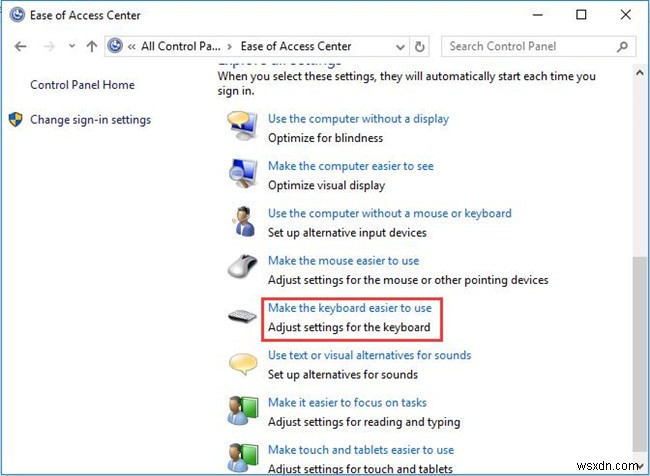Go up one folder level
The width and height of the screenshot is (650, 476).
(91, 46)
